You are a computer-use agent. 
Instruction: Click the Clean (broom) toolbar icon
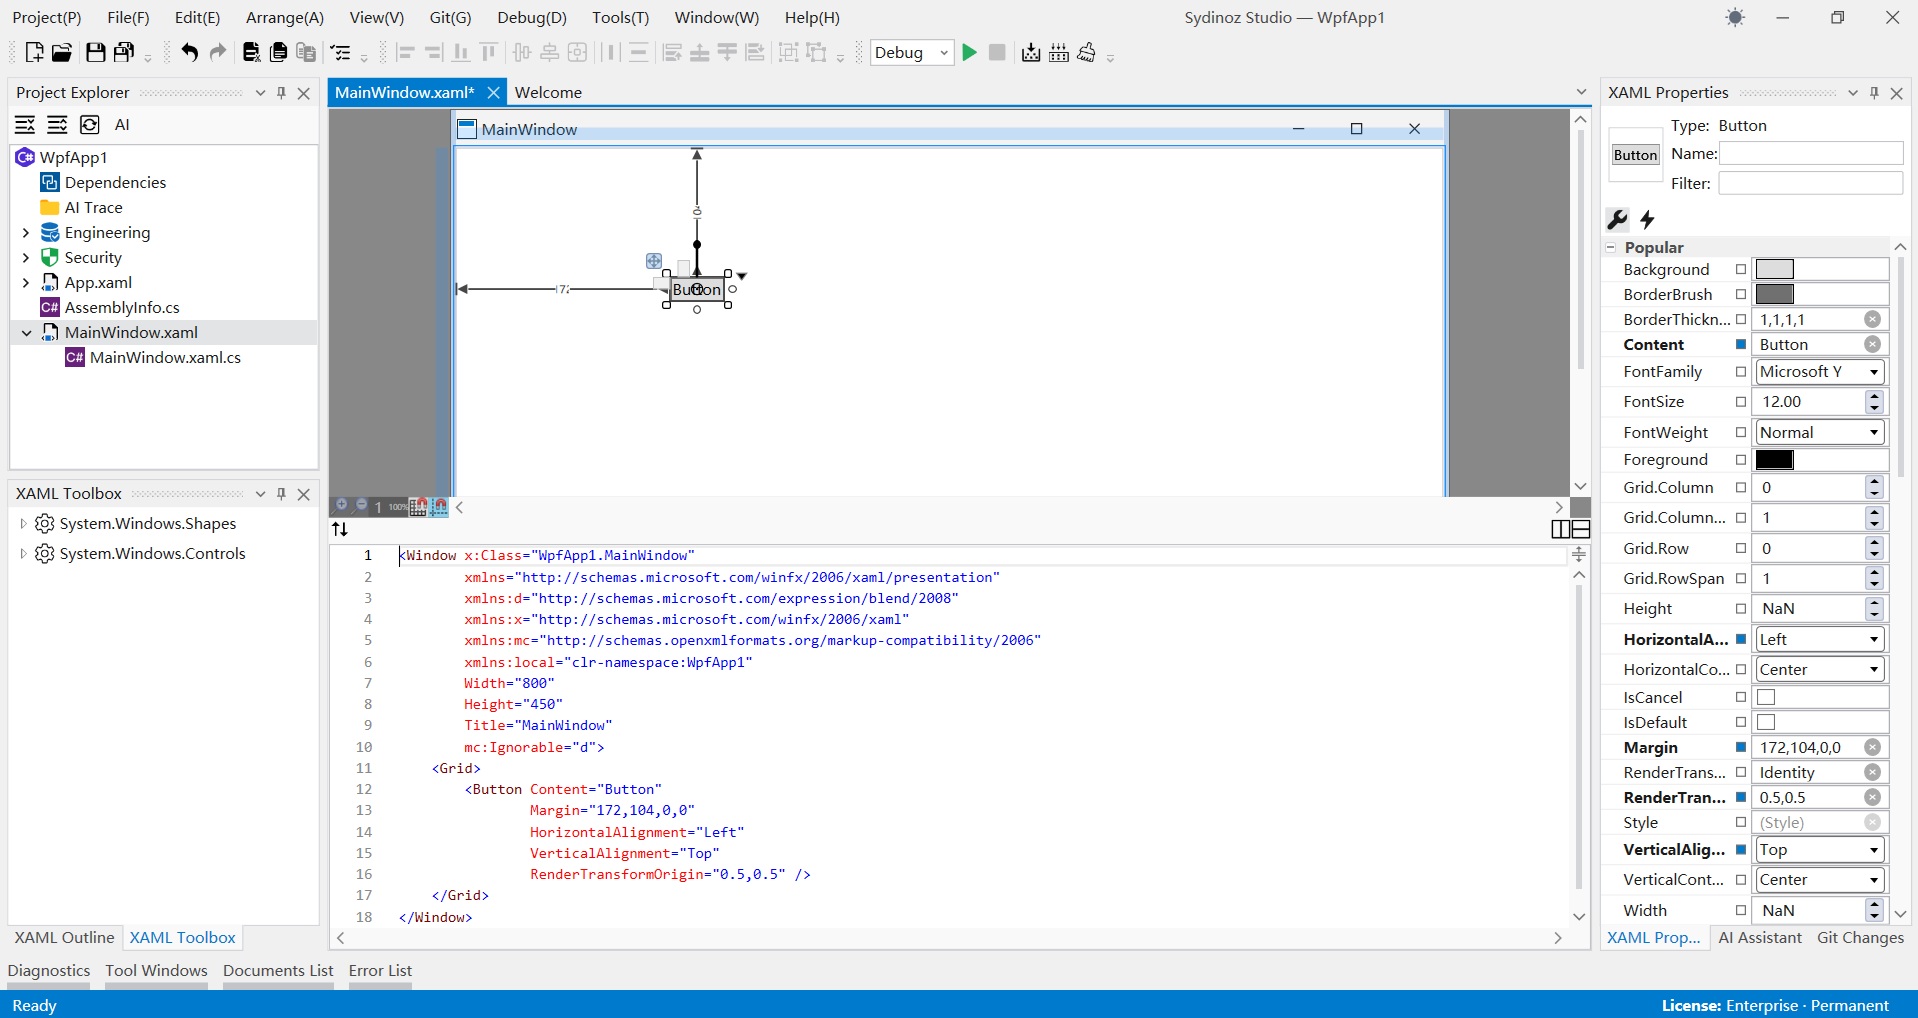[1087, 53]
